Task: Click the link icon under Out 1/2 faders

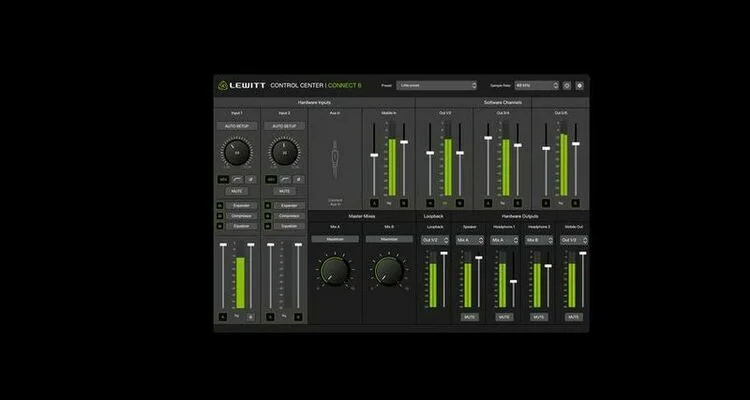Action: coord(445,203)
